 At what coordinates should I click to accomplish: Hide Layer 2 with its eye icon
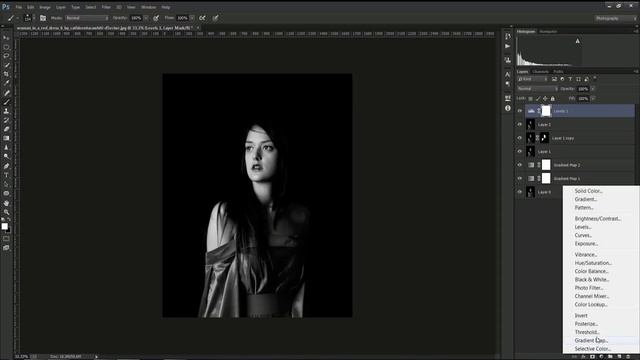click(x=520, y=124)
